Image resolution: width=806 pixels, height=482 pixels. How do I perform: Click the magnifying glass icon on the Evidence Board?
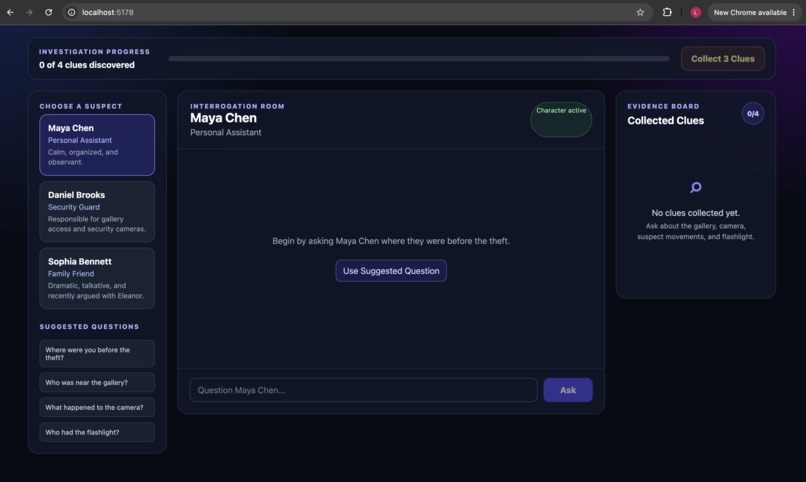(x=695, y=187)
